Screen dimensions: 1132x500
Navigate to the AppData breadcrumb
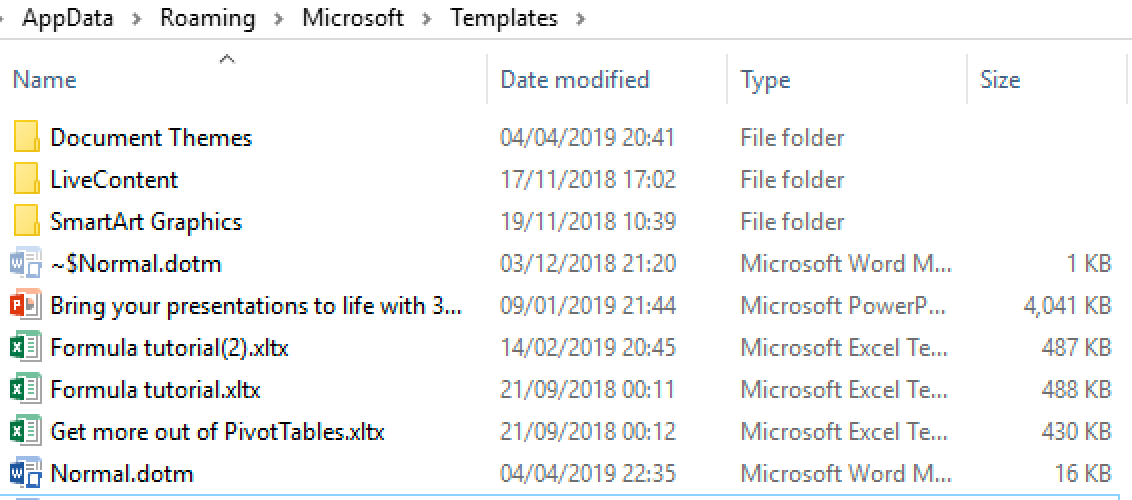coord(68,18)
